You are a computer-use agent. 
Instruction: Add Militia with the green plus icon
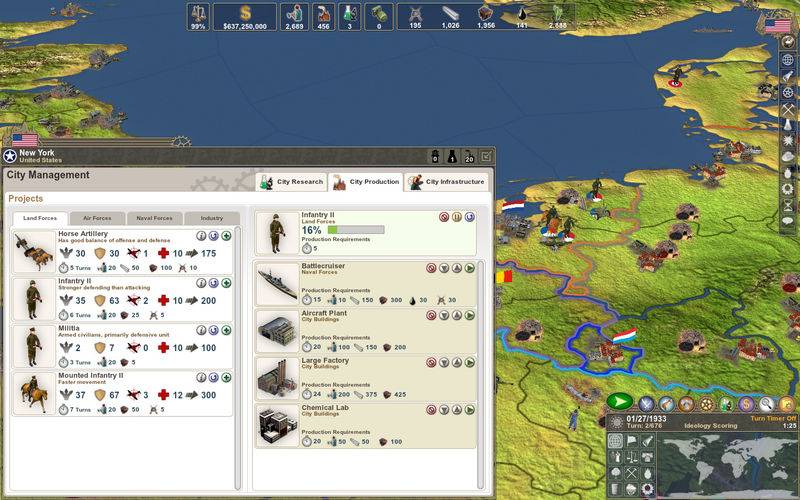(x=226, y=330)
